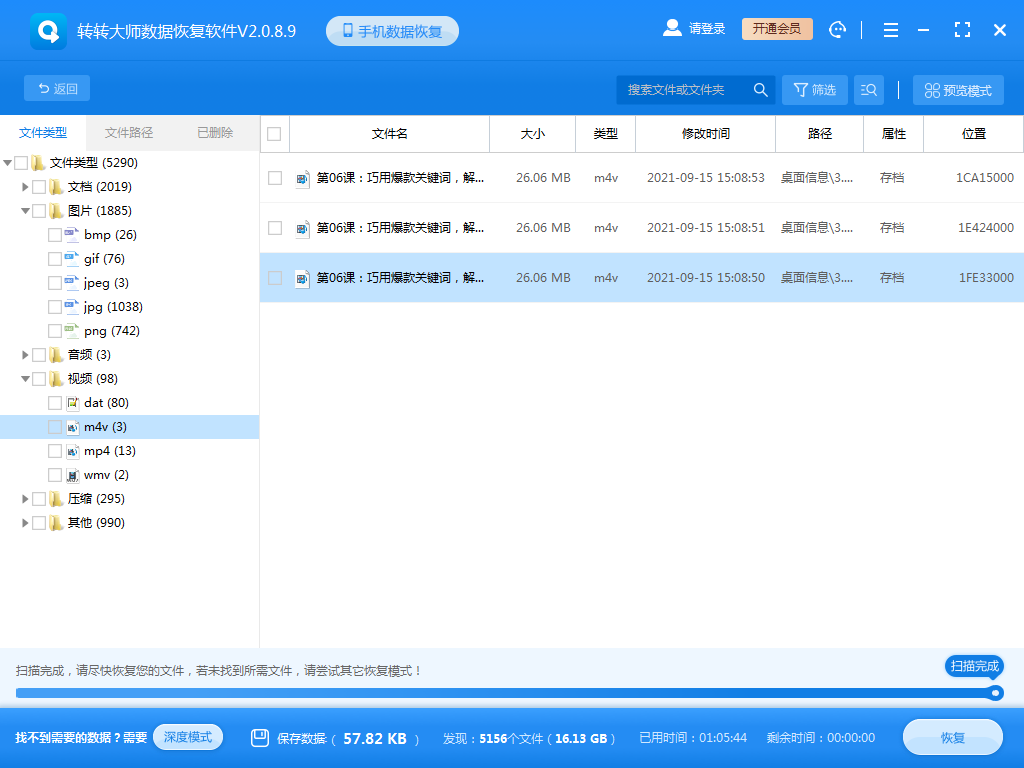Image resolution: width=1024 pixels, height=768 pixels.
Task: Click the 返回 back button
Action: 56,88
